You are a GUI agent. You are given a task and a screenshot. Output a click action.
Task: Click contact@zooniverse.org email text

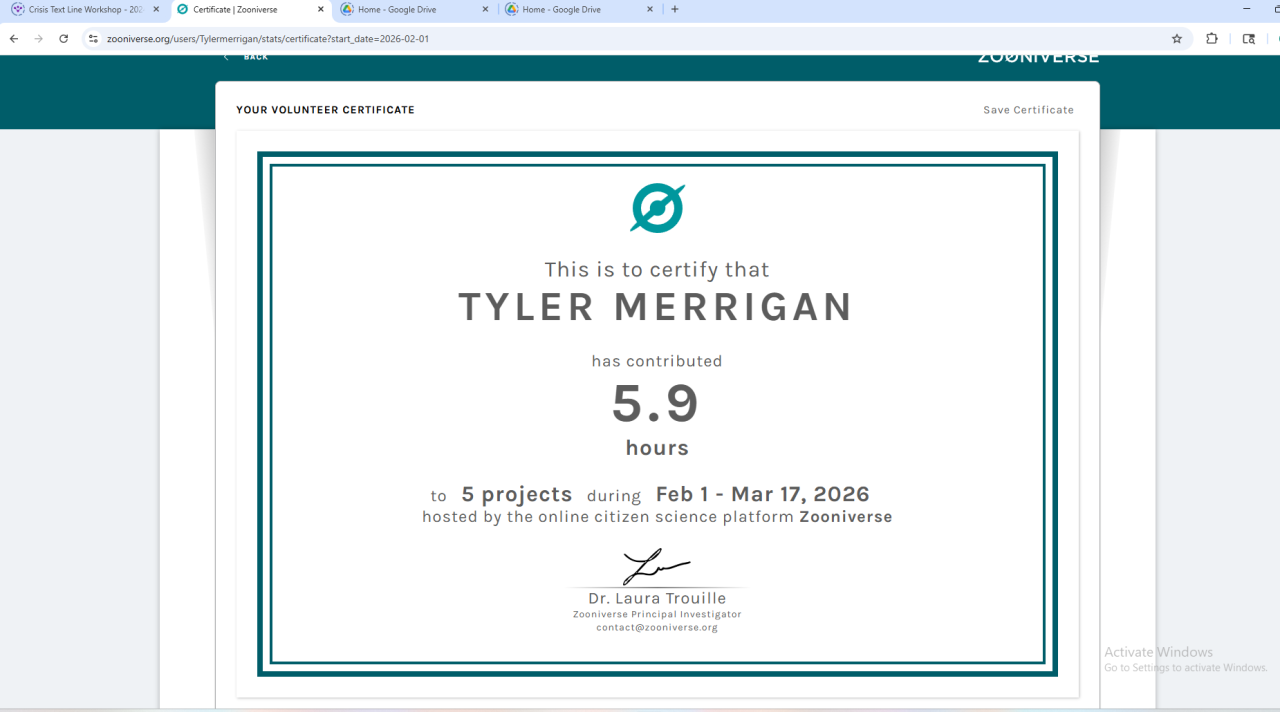[x=657, y=628]
